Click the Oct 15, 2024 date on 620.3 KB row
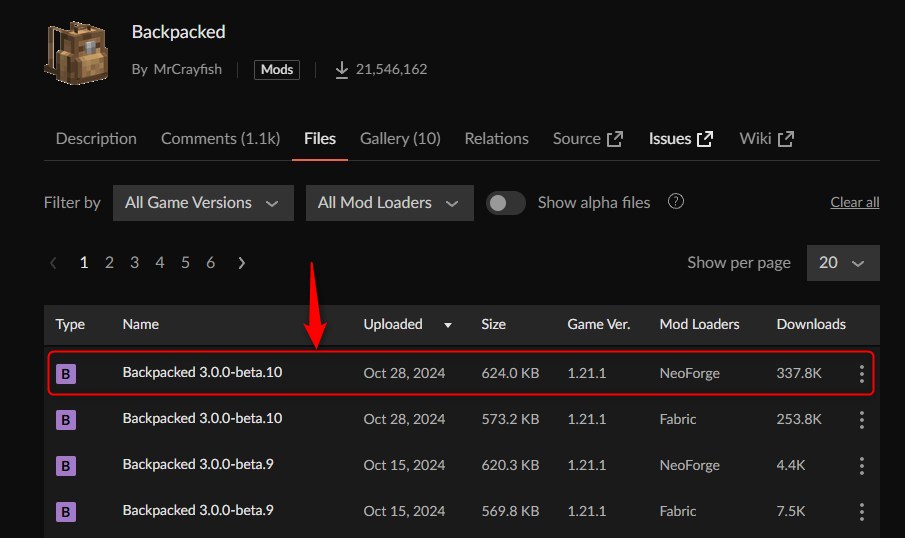Image resolution: width=905 pixels, height=538 pixels. coord(404,465)
